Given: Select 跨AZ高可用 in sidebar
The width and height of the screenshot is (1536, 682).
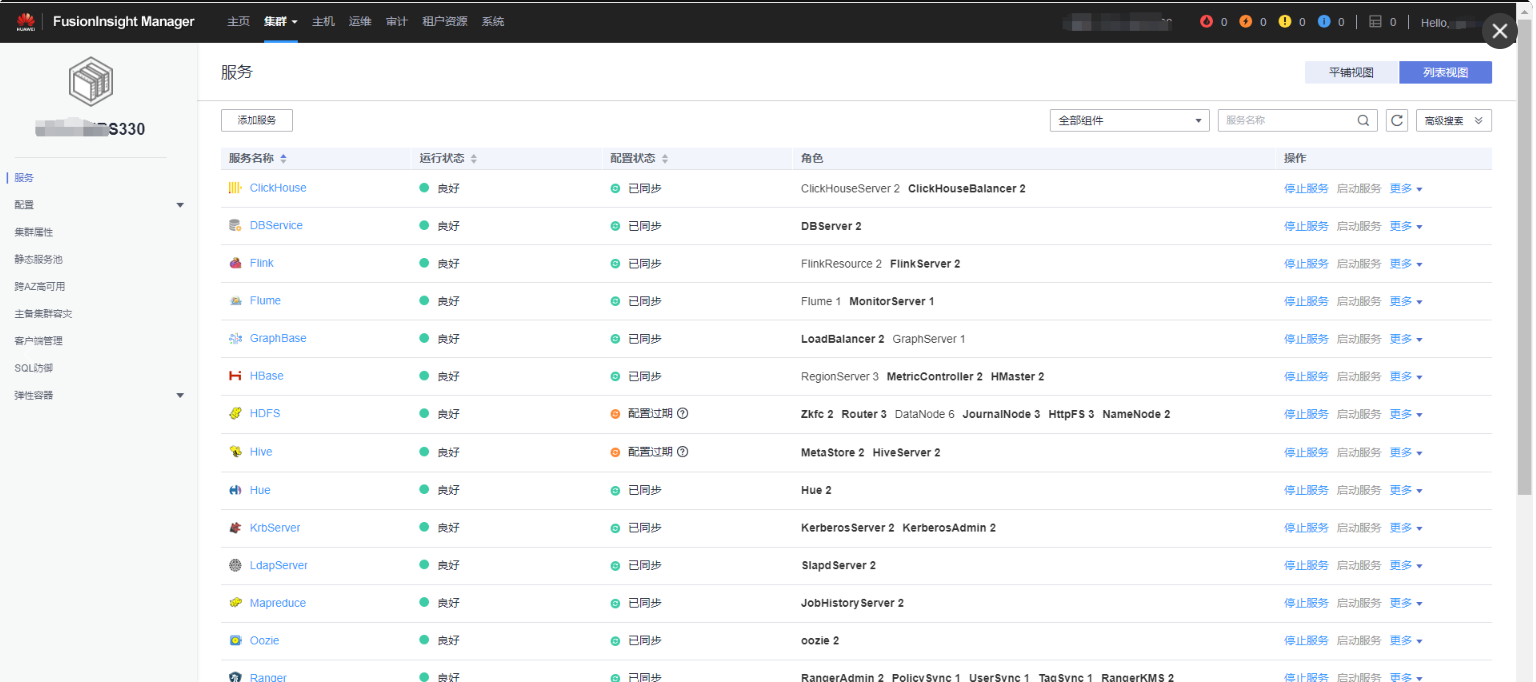Looking at the screenshot, I should tap(40, 286).
